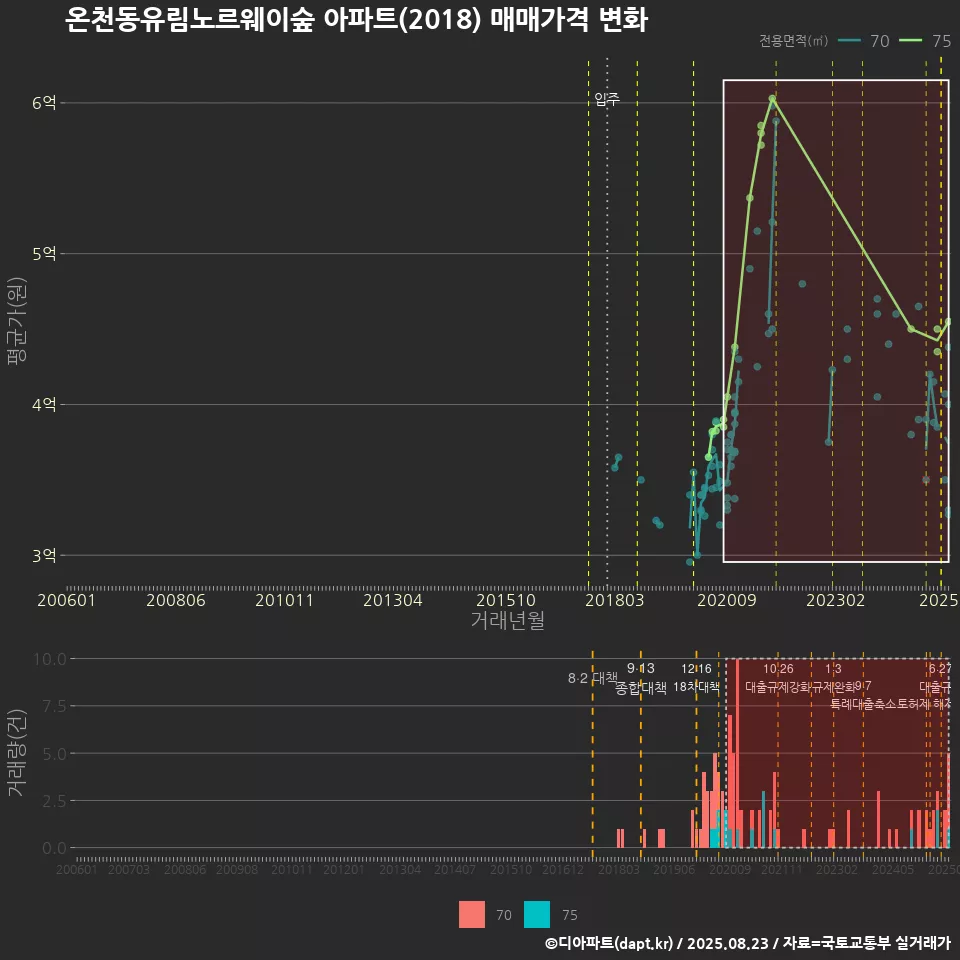Click the 5억 label on price axis

44,253
